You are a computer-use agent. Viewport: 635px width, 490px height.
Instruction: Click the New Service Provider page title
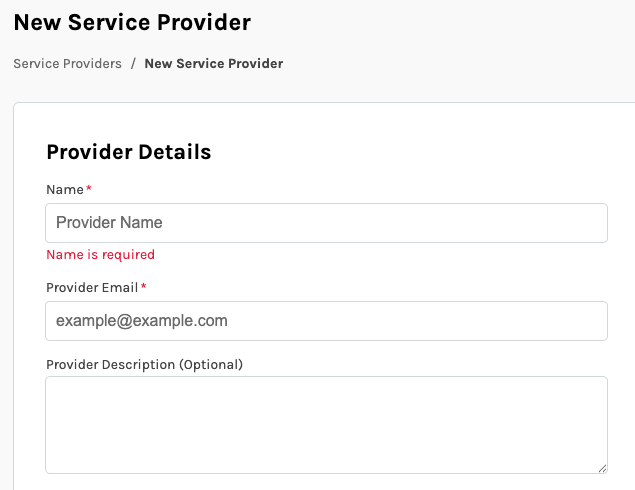coord(132,21)
